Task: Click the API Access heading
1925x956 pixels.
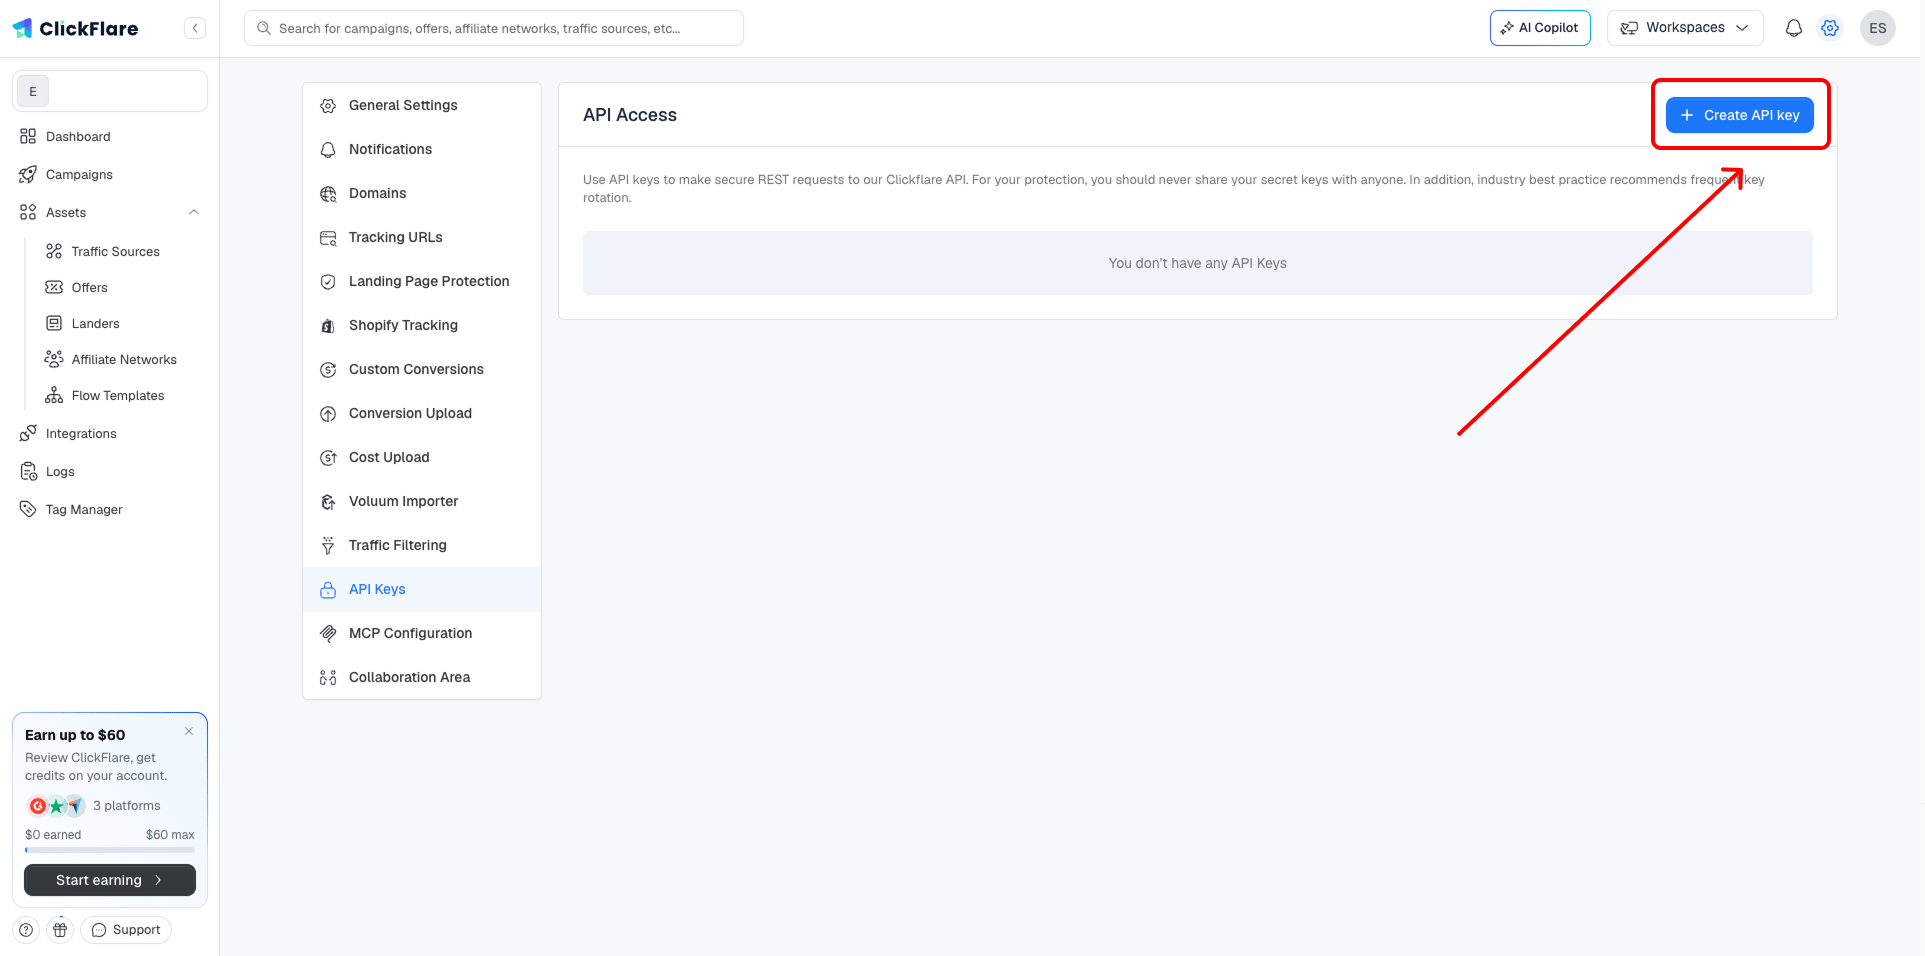Action: click(630, 115)
